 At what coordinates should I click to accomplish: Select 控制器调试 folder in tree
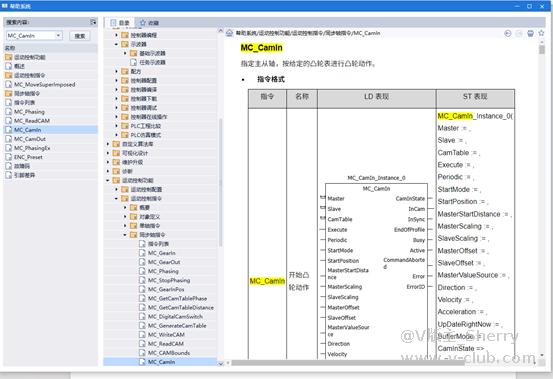[144, 108]
